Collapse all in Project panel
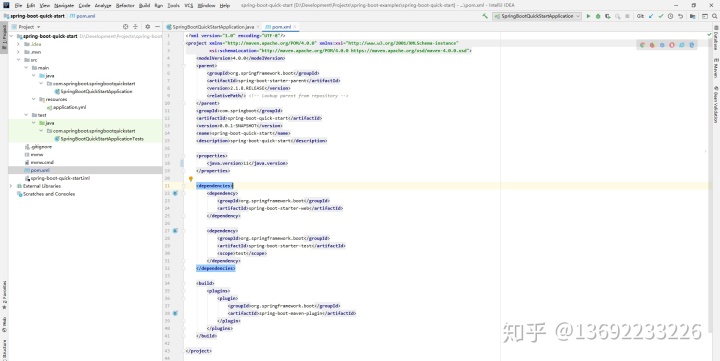 coord(135,27)
